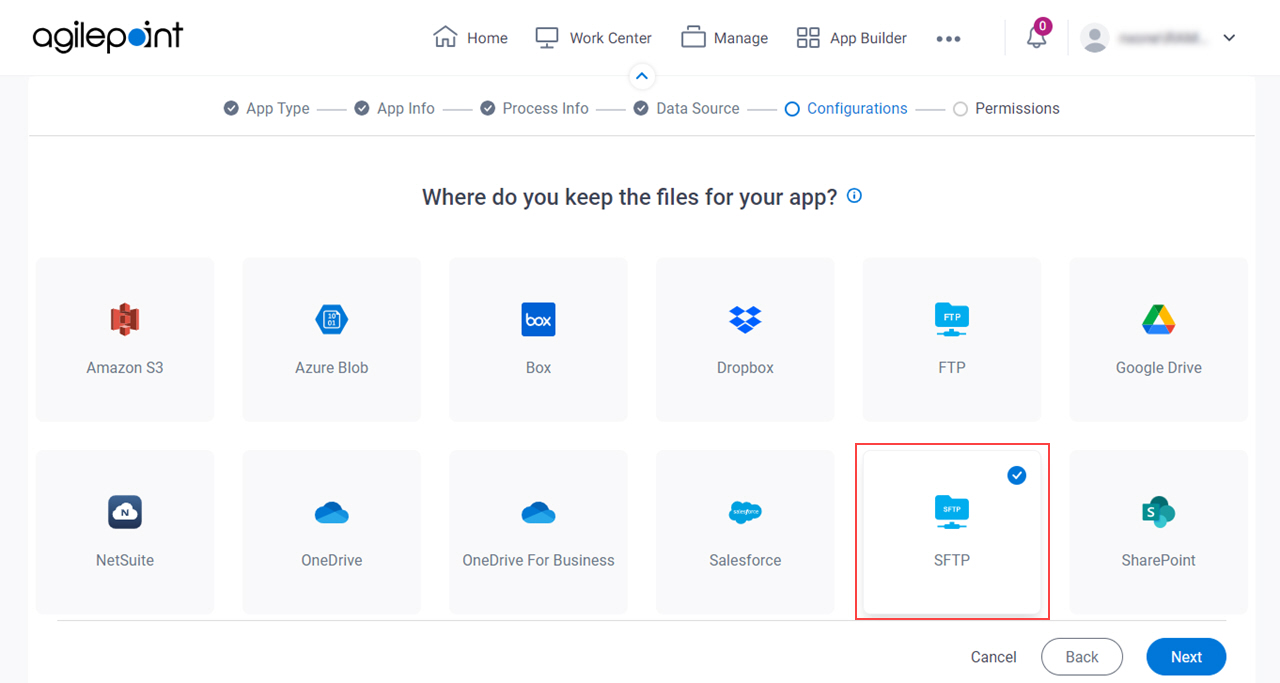
Task: Select the FTP folder icon
Action: coord(952,319)
